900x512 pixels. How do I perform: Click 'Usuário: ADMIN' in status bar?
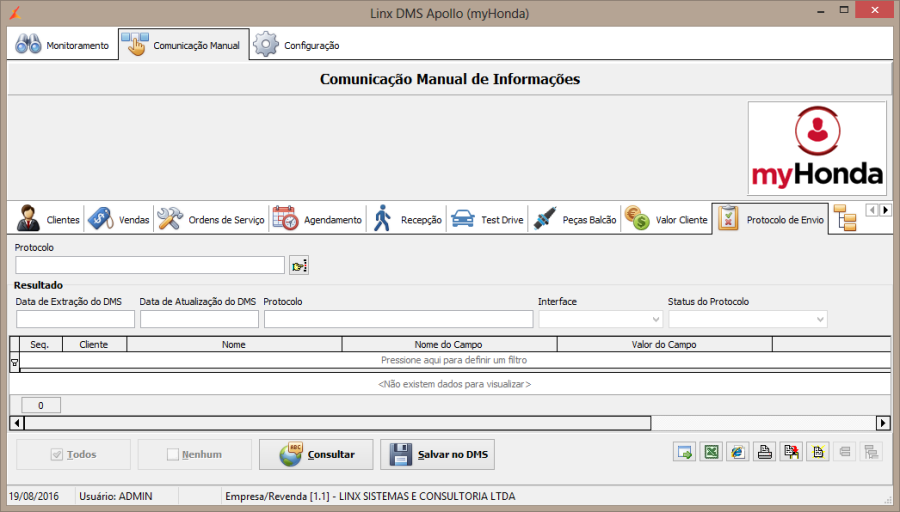(x=116, y=496)
